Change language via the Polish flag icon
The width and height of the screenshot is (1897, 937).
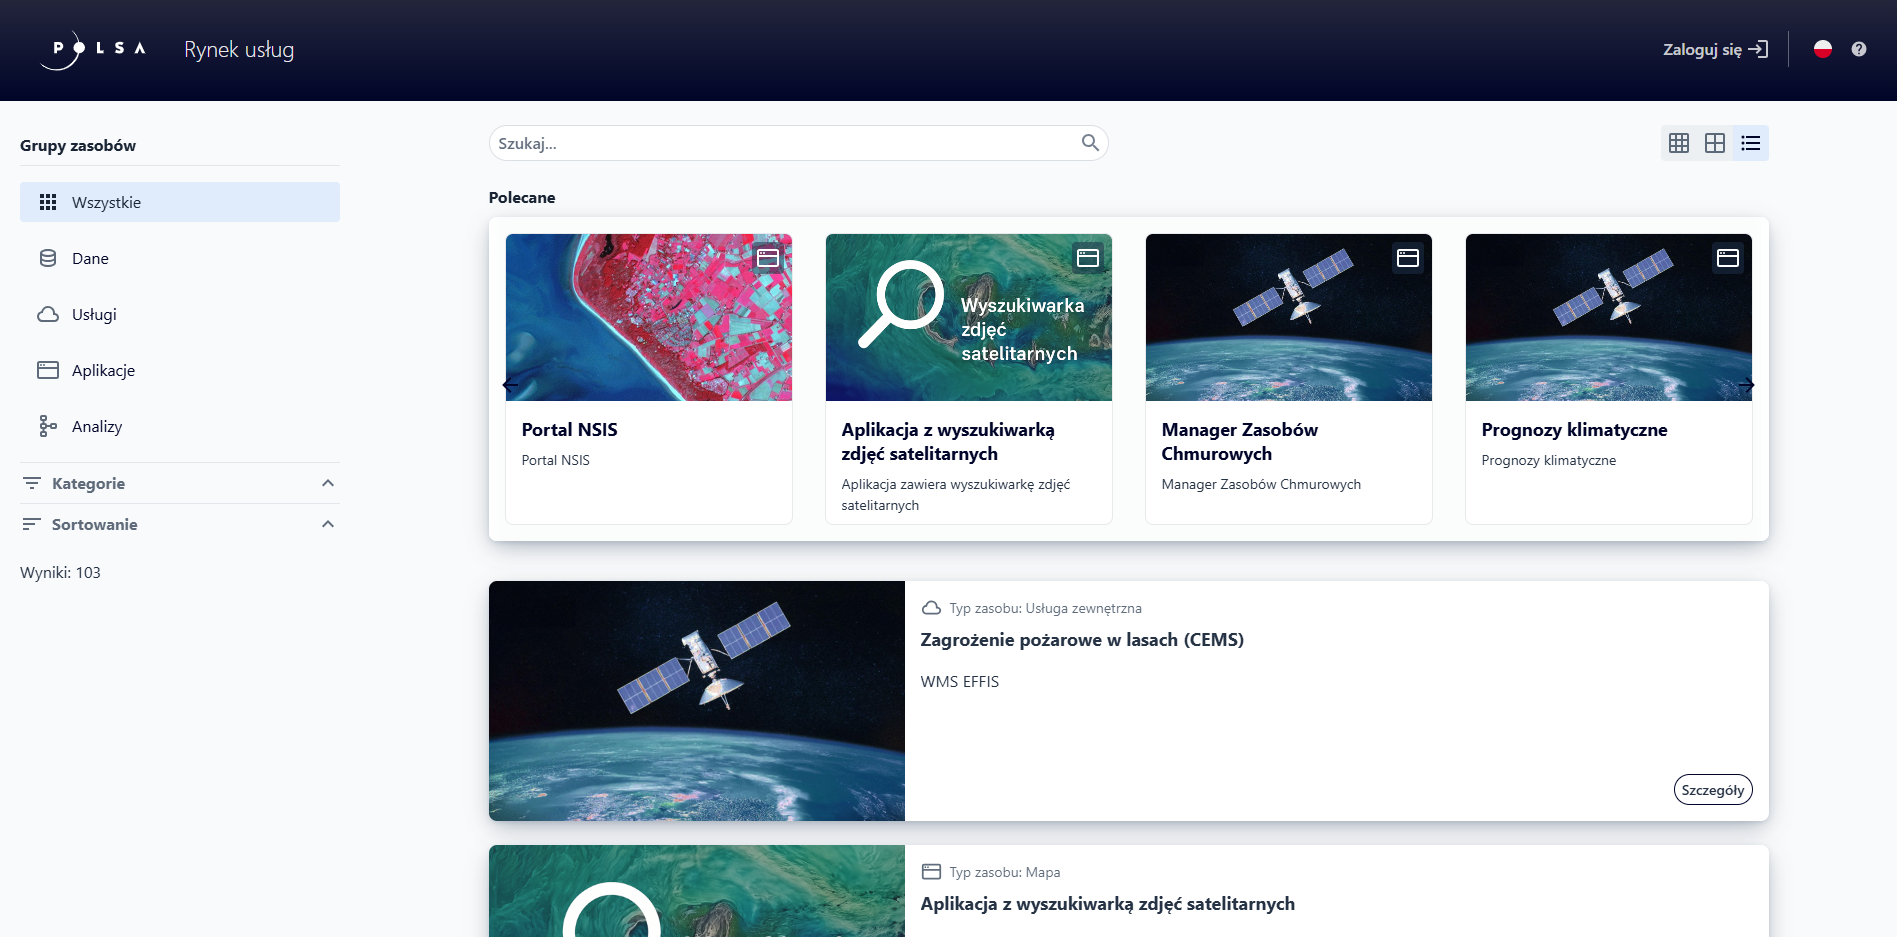(x=1822, y=49)
